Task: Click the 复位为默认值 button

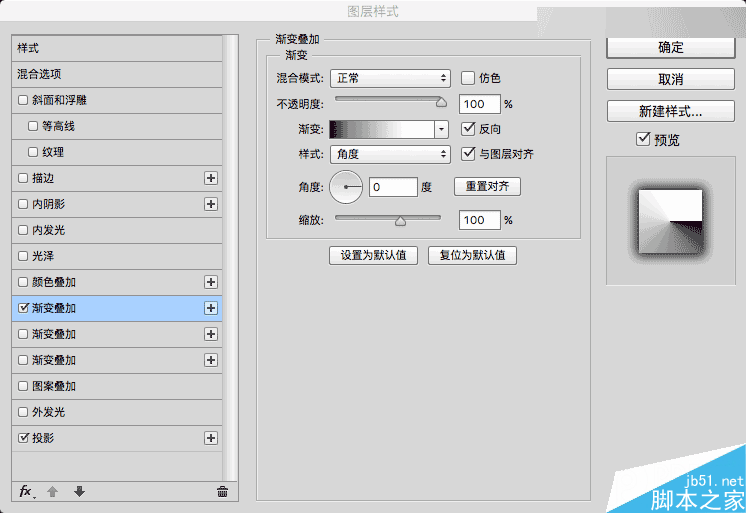Action: 472,256
